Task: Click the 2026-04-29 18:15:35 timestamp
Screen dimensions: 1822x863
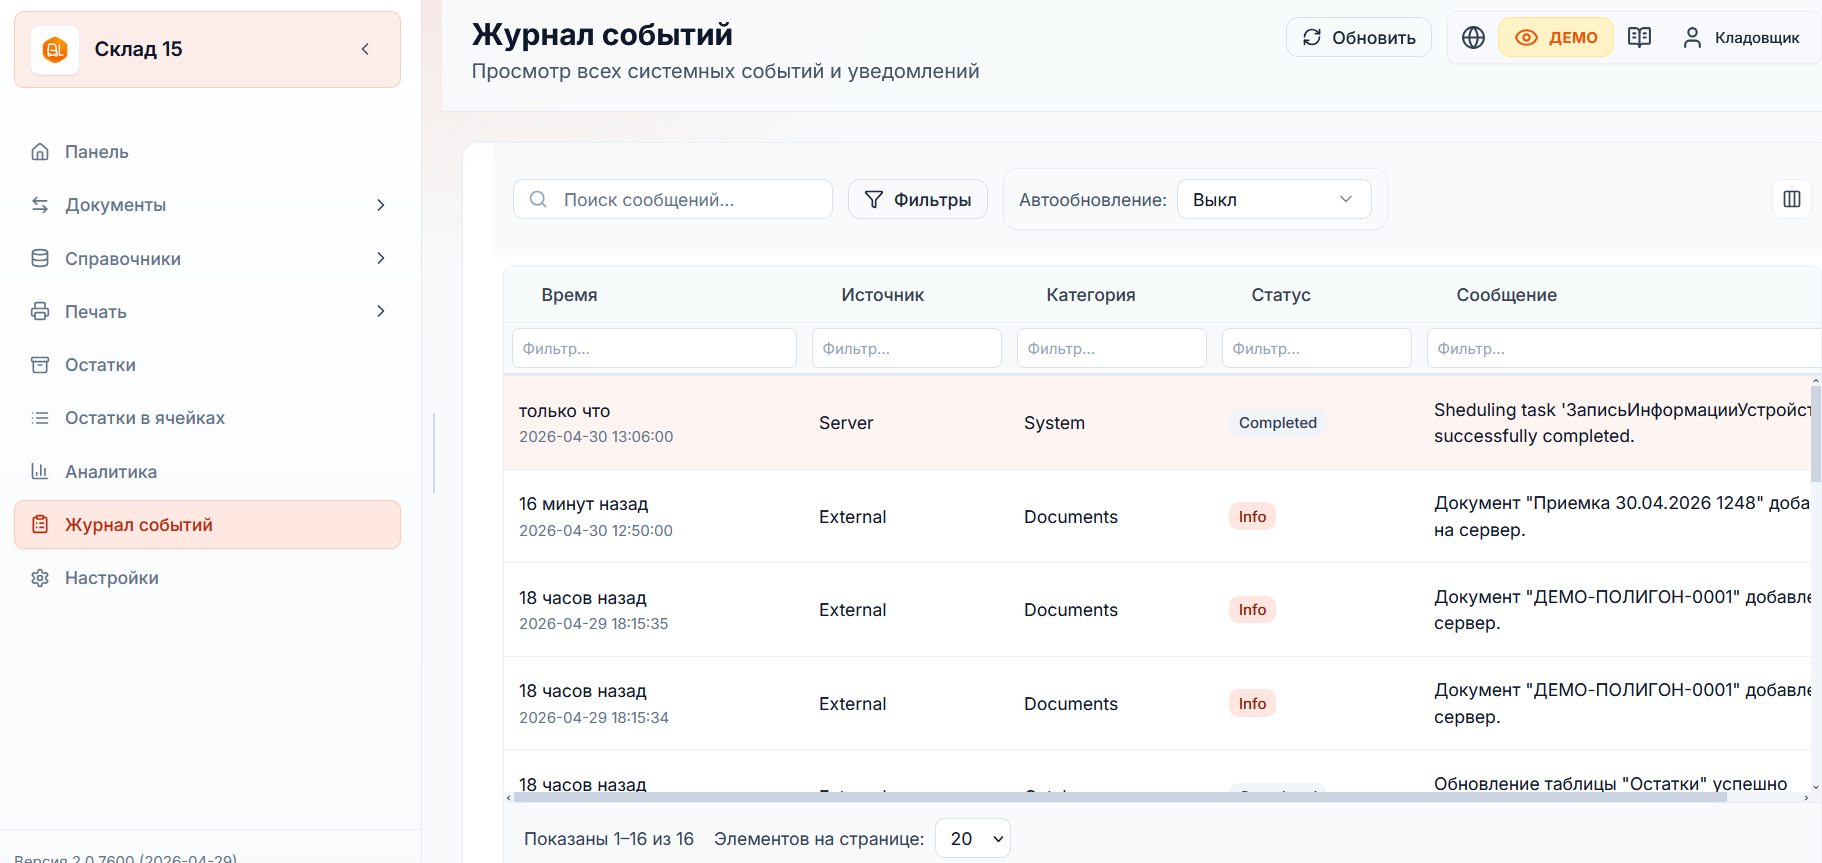Action: pyautogui.click(x=593, y=624)
